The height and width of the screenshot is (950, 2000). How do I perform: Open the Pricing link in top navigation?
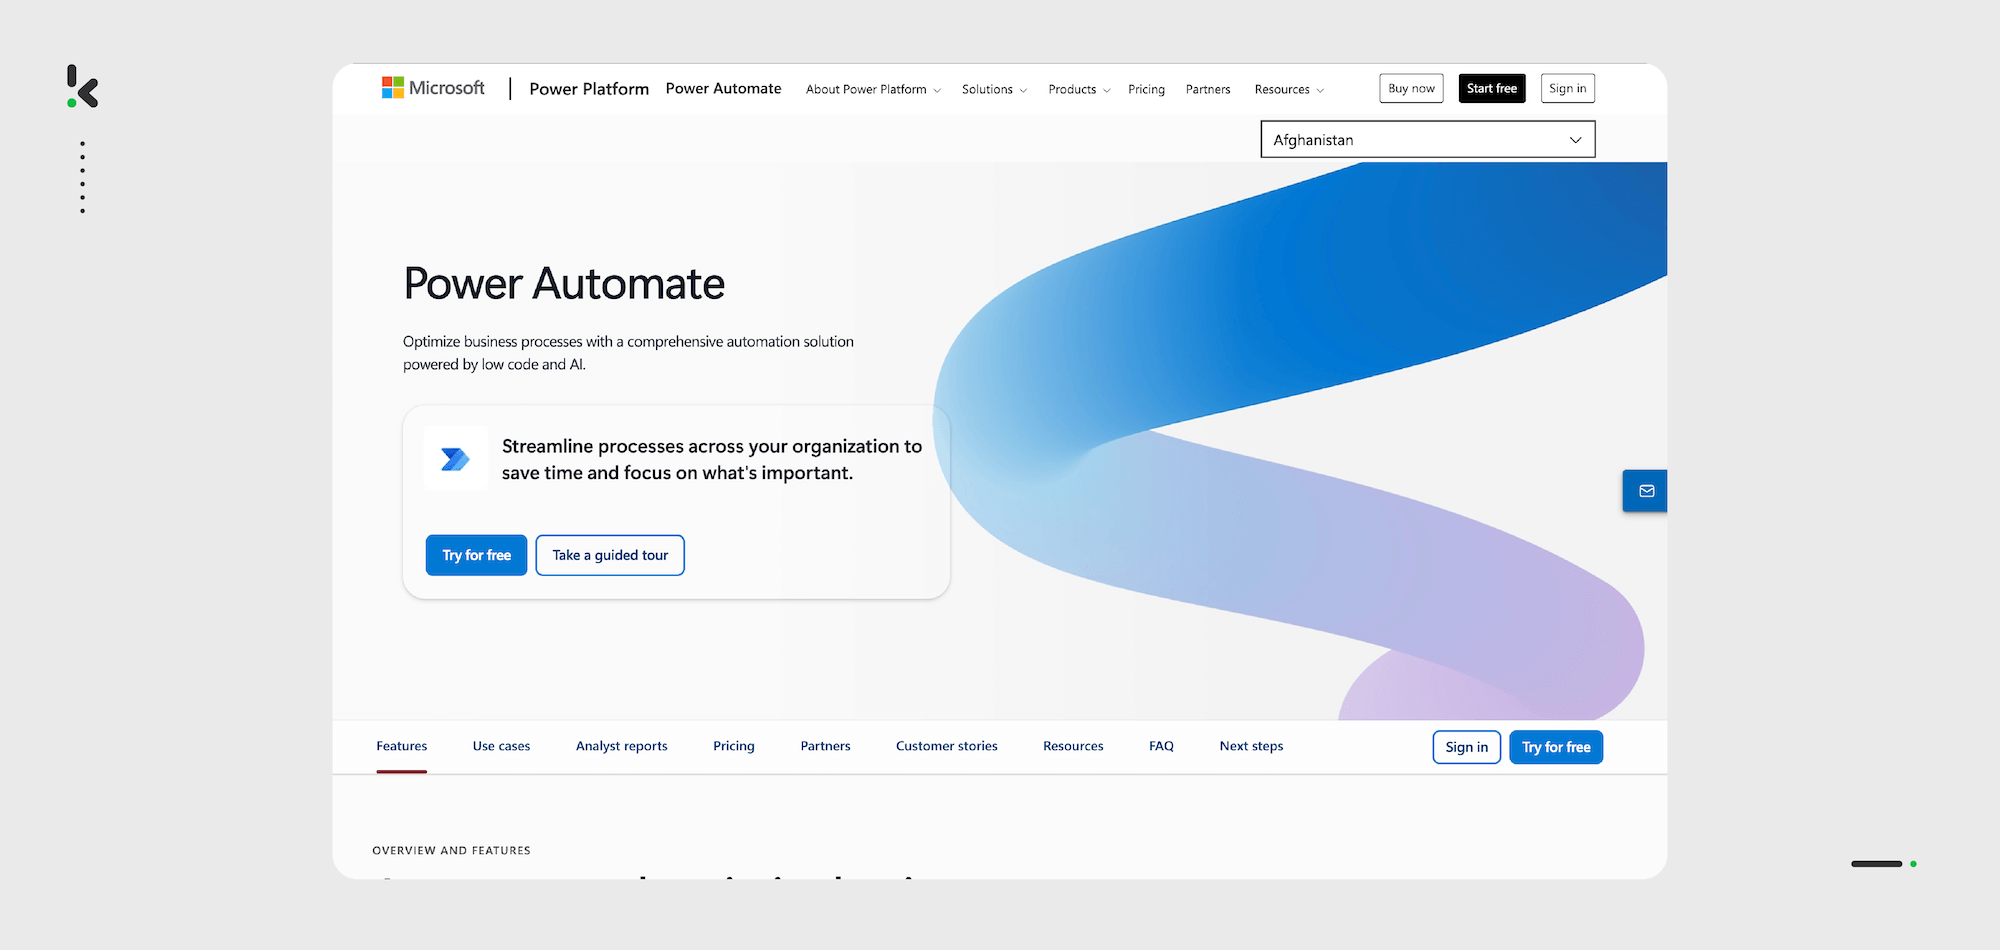[1146, 89]
